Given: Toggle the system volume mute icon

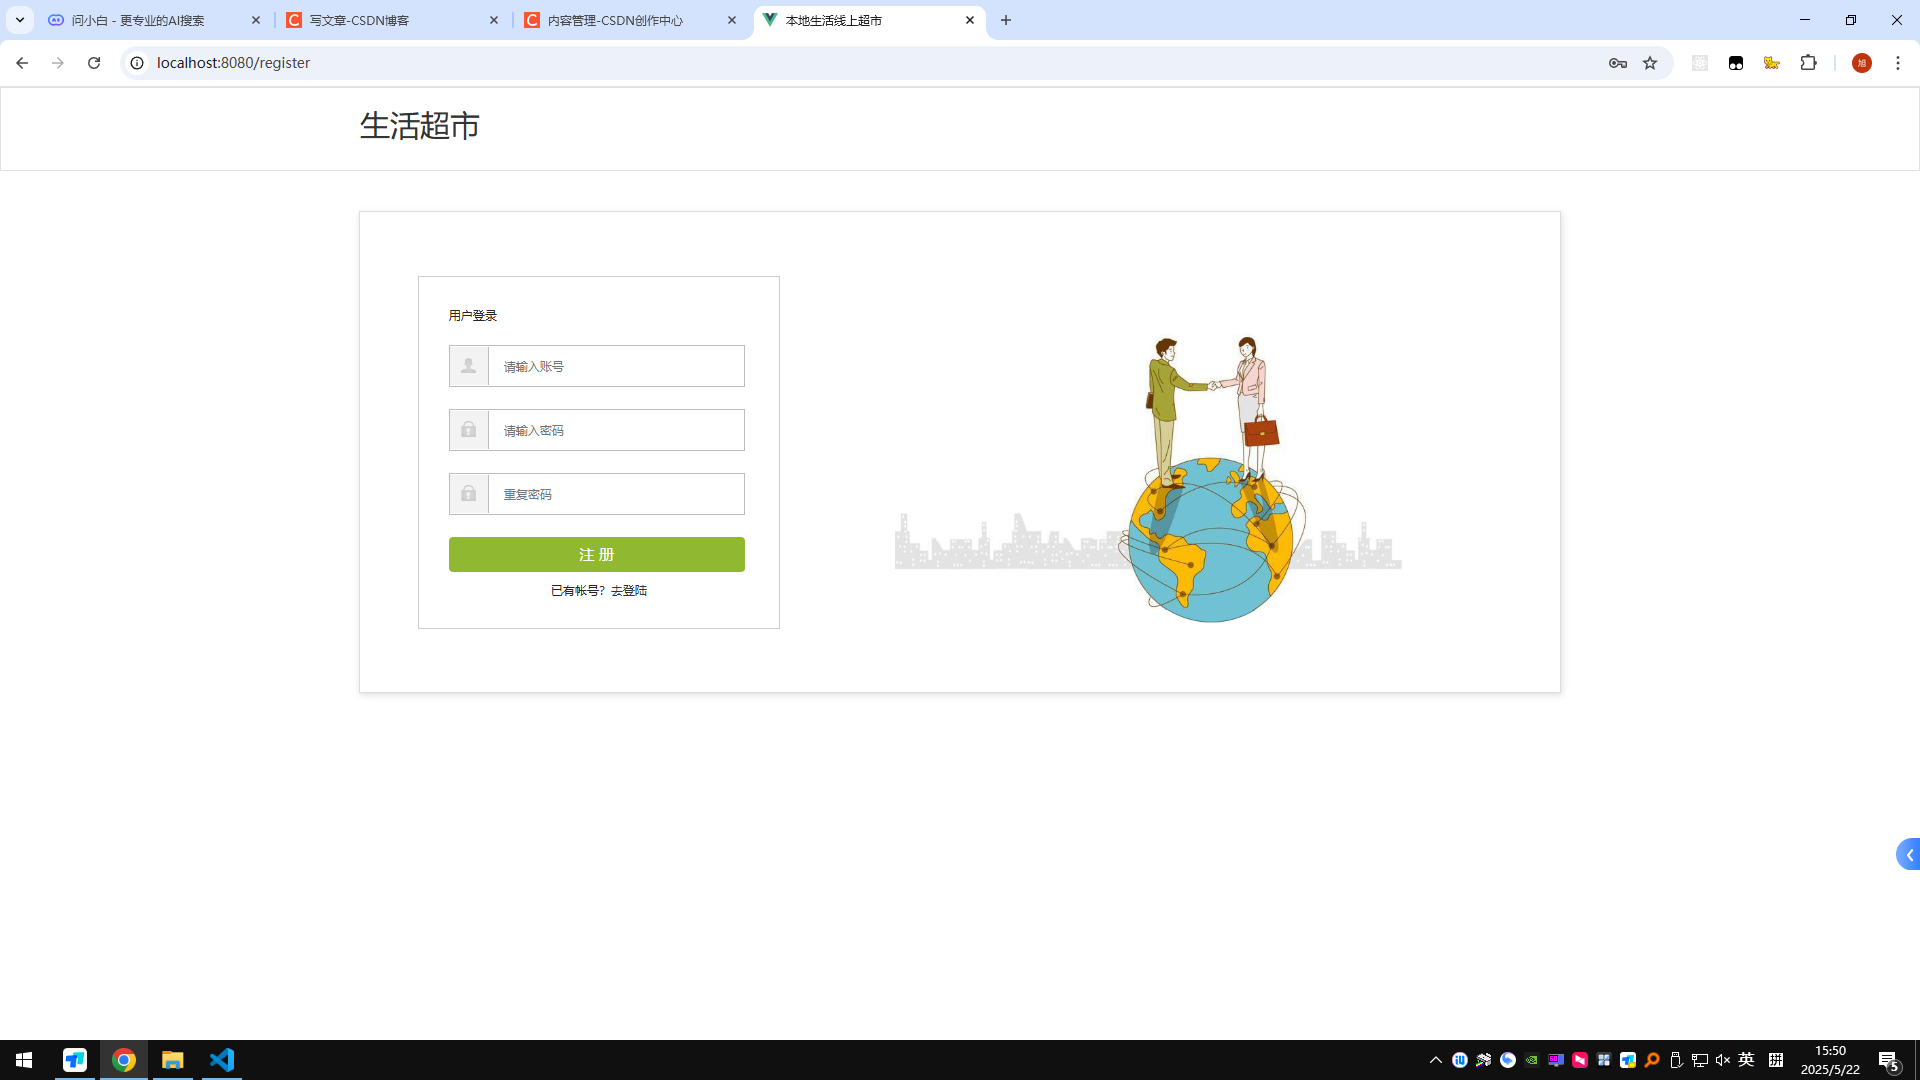Looking at the screenshot, I should [1722, 1060].
